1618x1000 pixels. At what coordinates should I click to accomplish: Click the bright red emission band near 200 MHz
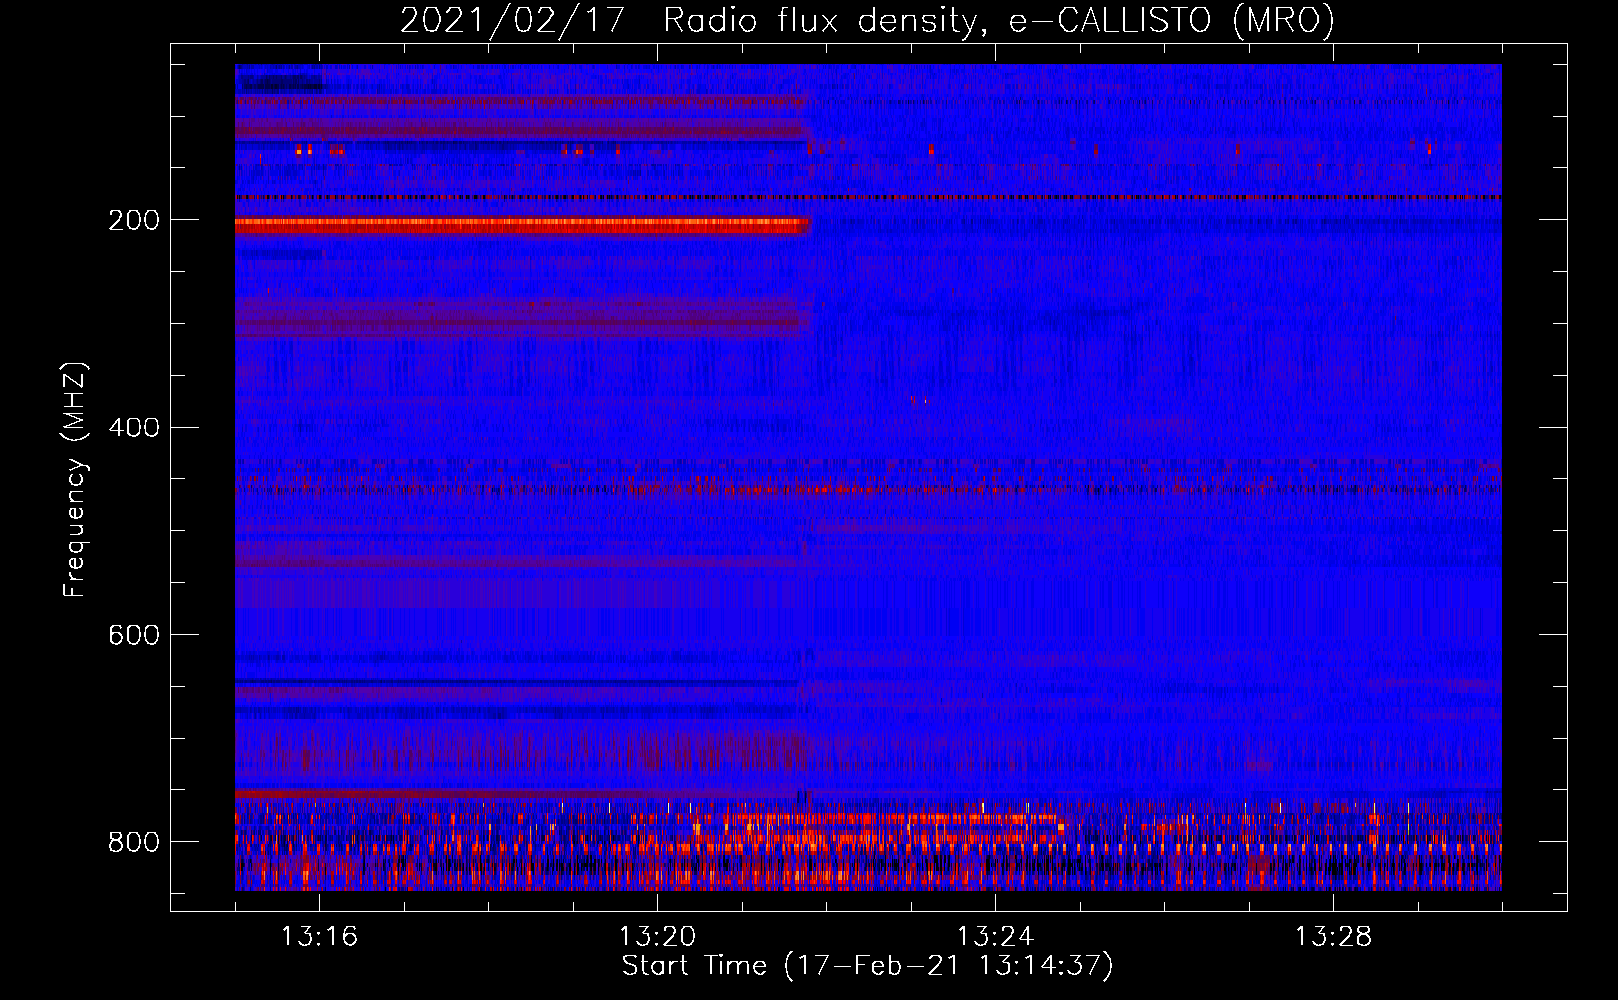pos(522,226)
